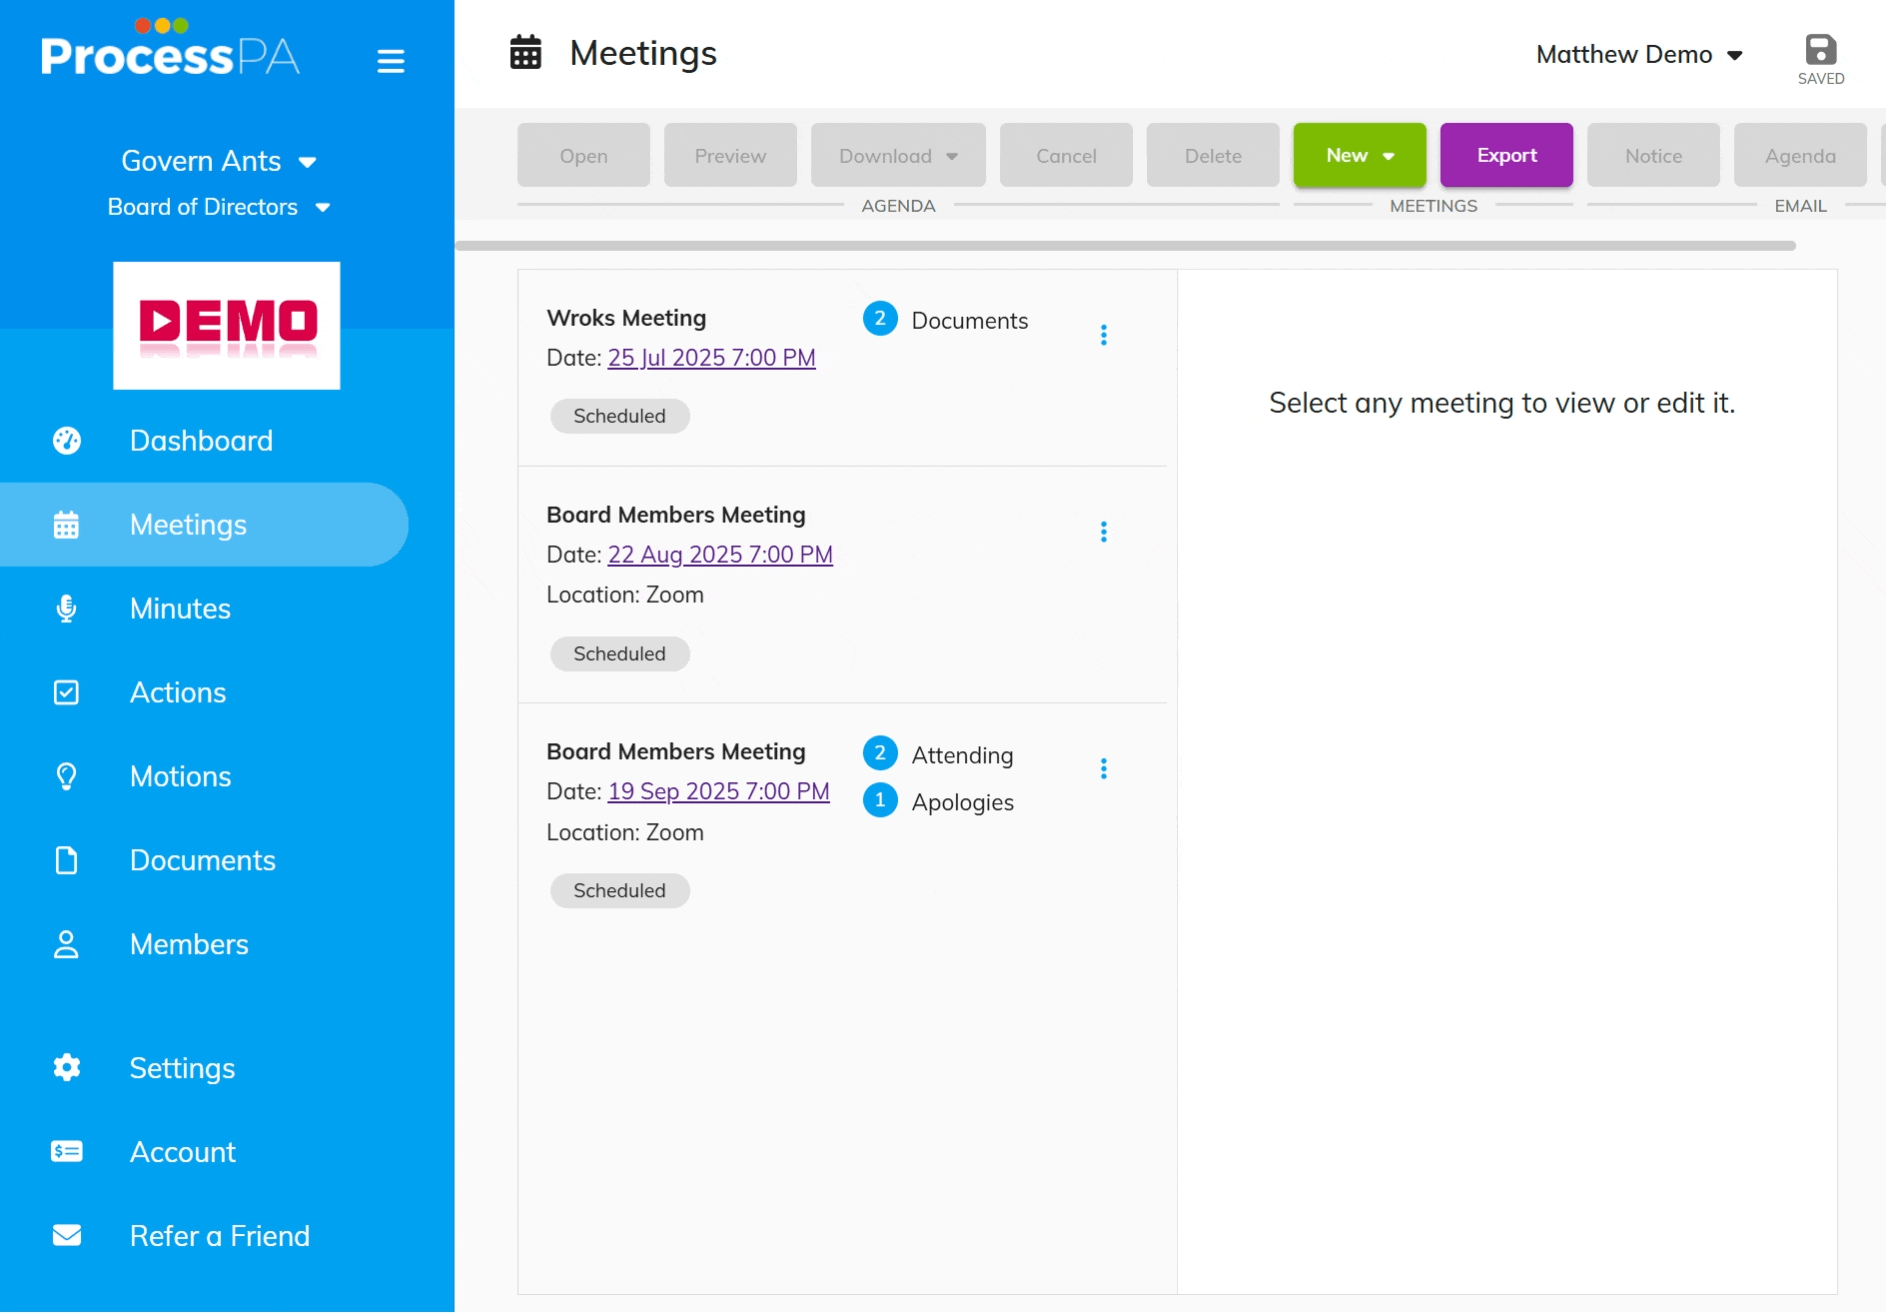Viewport: 1886px width, 1313px height.
Task: Open options menu for Wroks Meeting
Action: point(1103,335)
